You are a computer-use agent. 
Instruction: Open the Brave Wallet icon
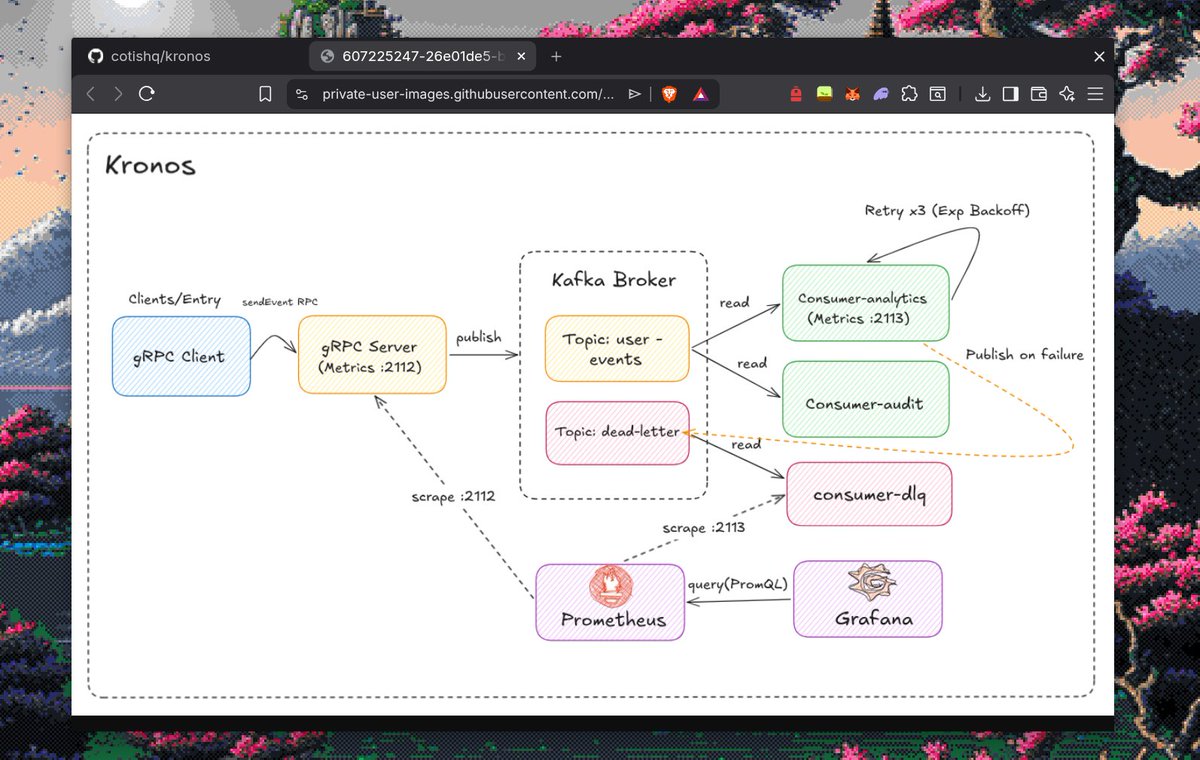click(x=1038, y=94)
